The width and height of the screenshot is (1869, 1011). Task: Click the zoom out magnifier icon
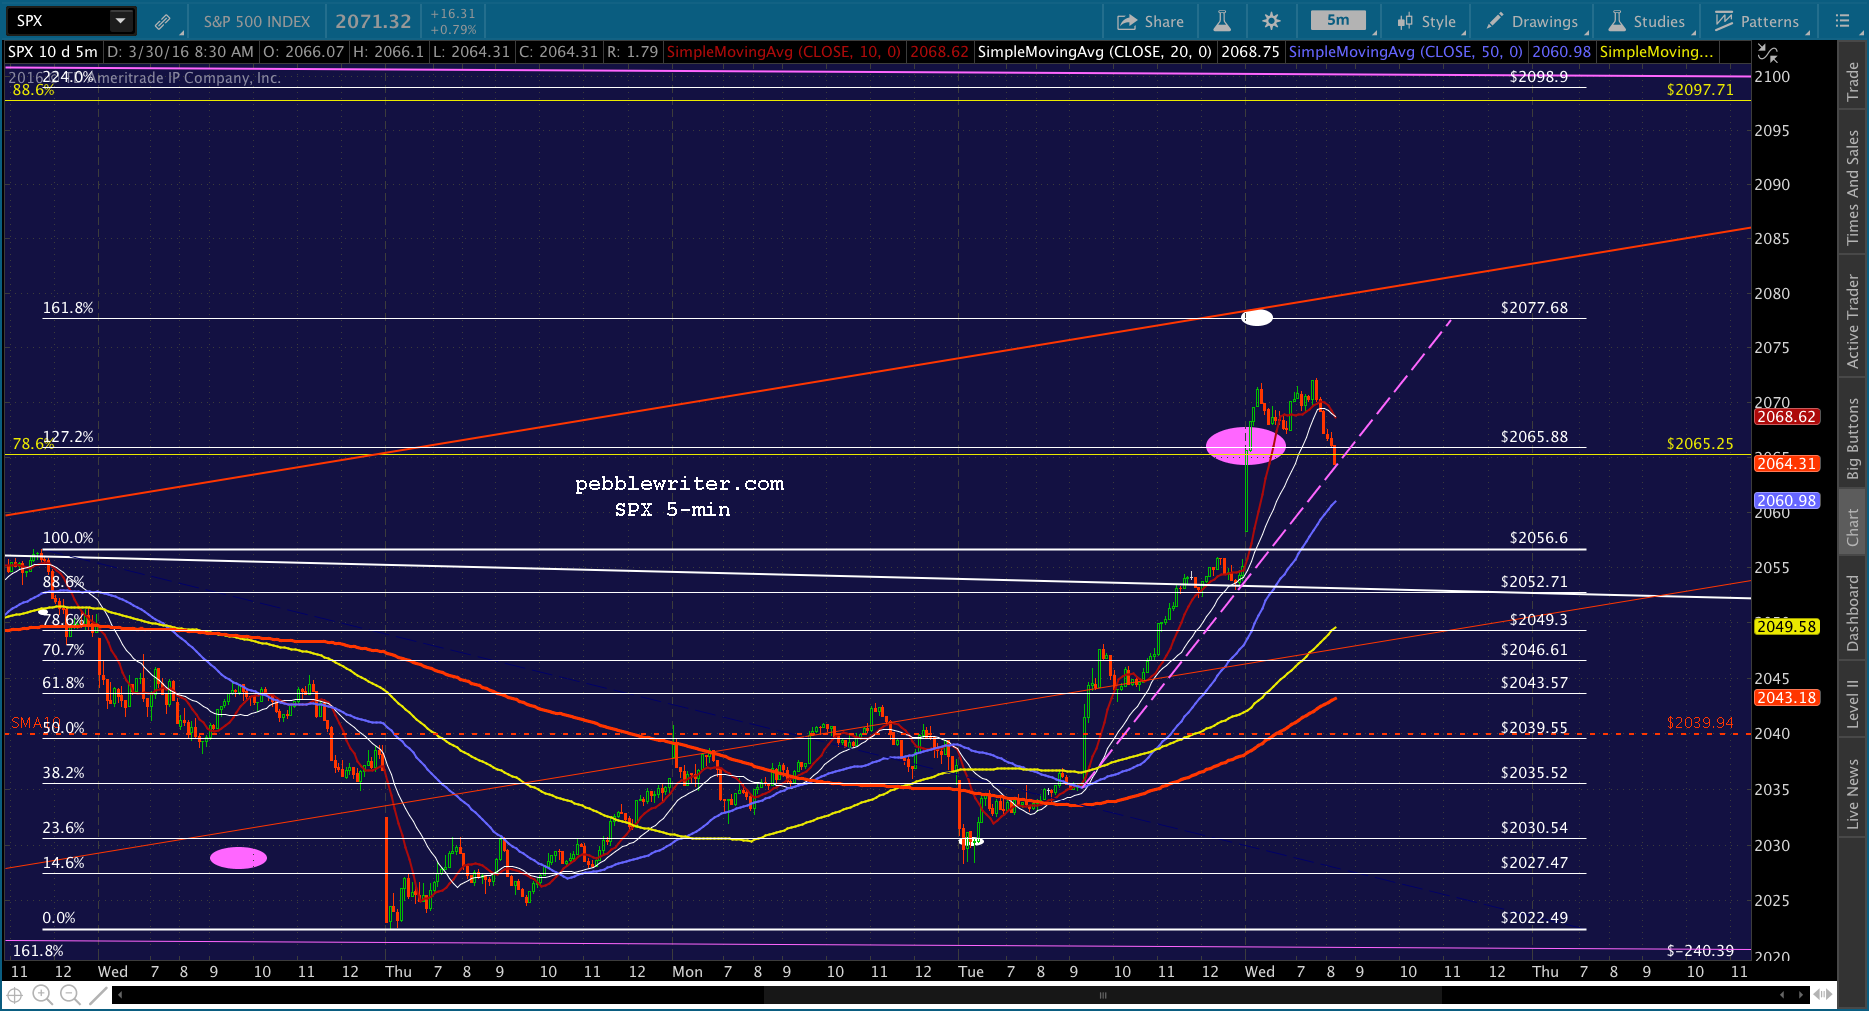click(x=70, y=995)
